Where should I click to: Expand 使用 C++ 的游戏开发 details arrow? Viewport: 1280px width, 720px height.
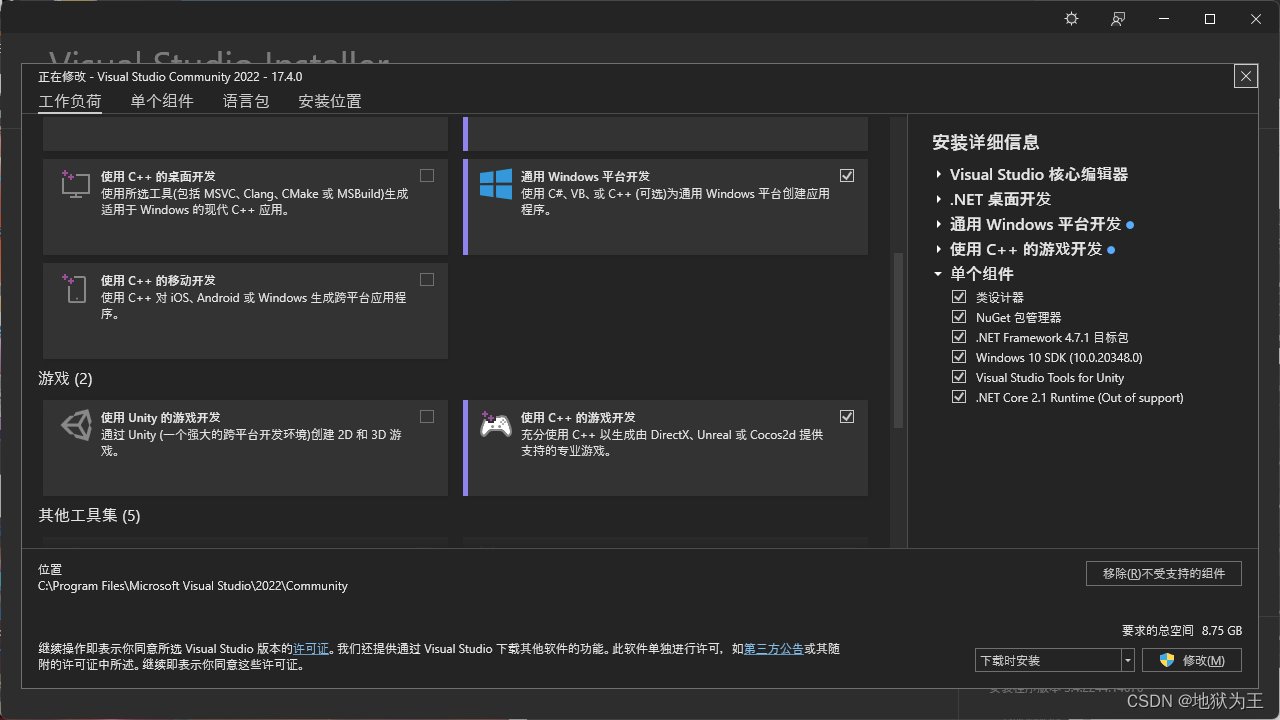click(x=939, y=250)
